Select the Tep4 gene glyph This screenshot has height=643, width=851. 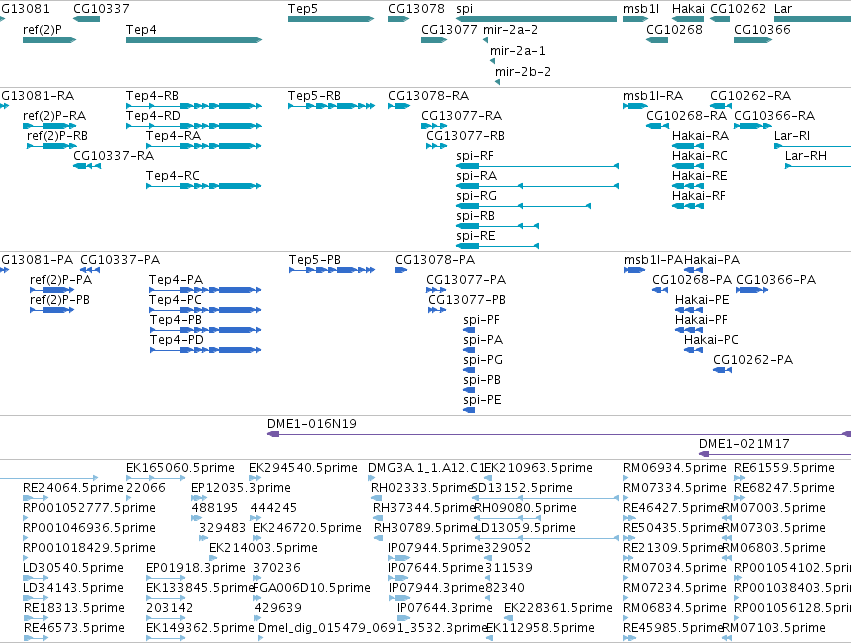coord(194,40)
